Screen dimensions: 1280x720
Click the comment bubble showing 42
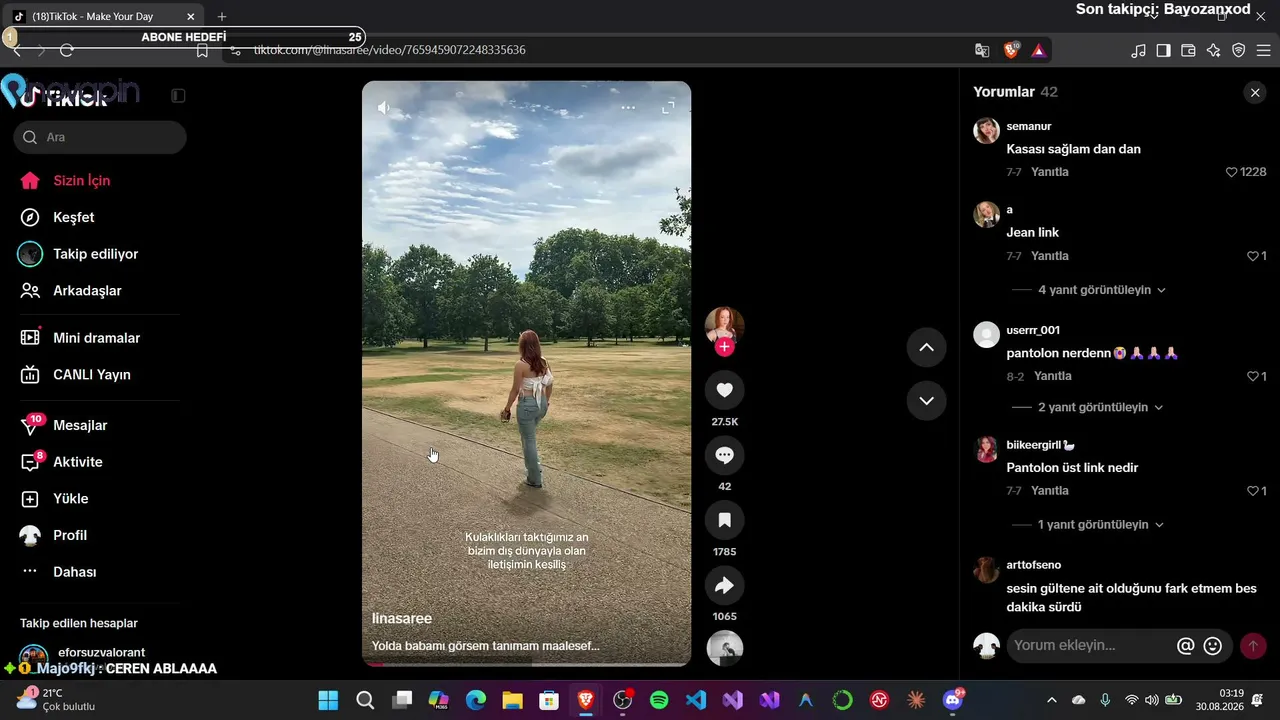pyautogui.click(x=724, y=455)
